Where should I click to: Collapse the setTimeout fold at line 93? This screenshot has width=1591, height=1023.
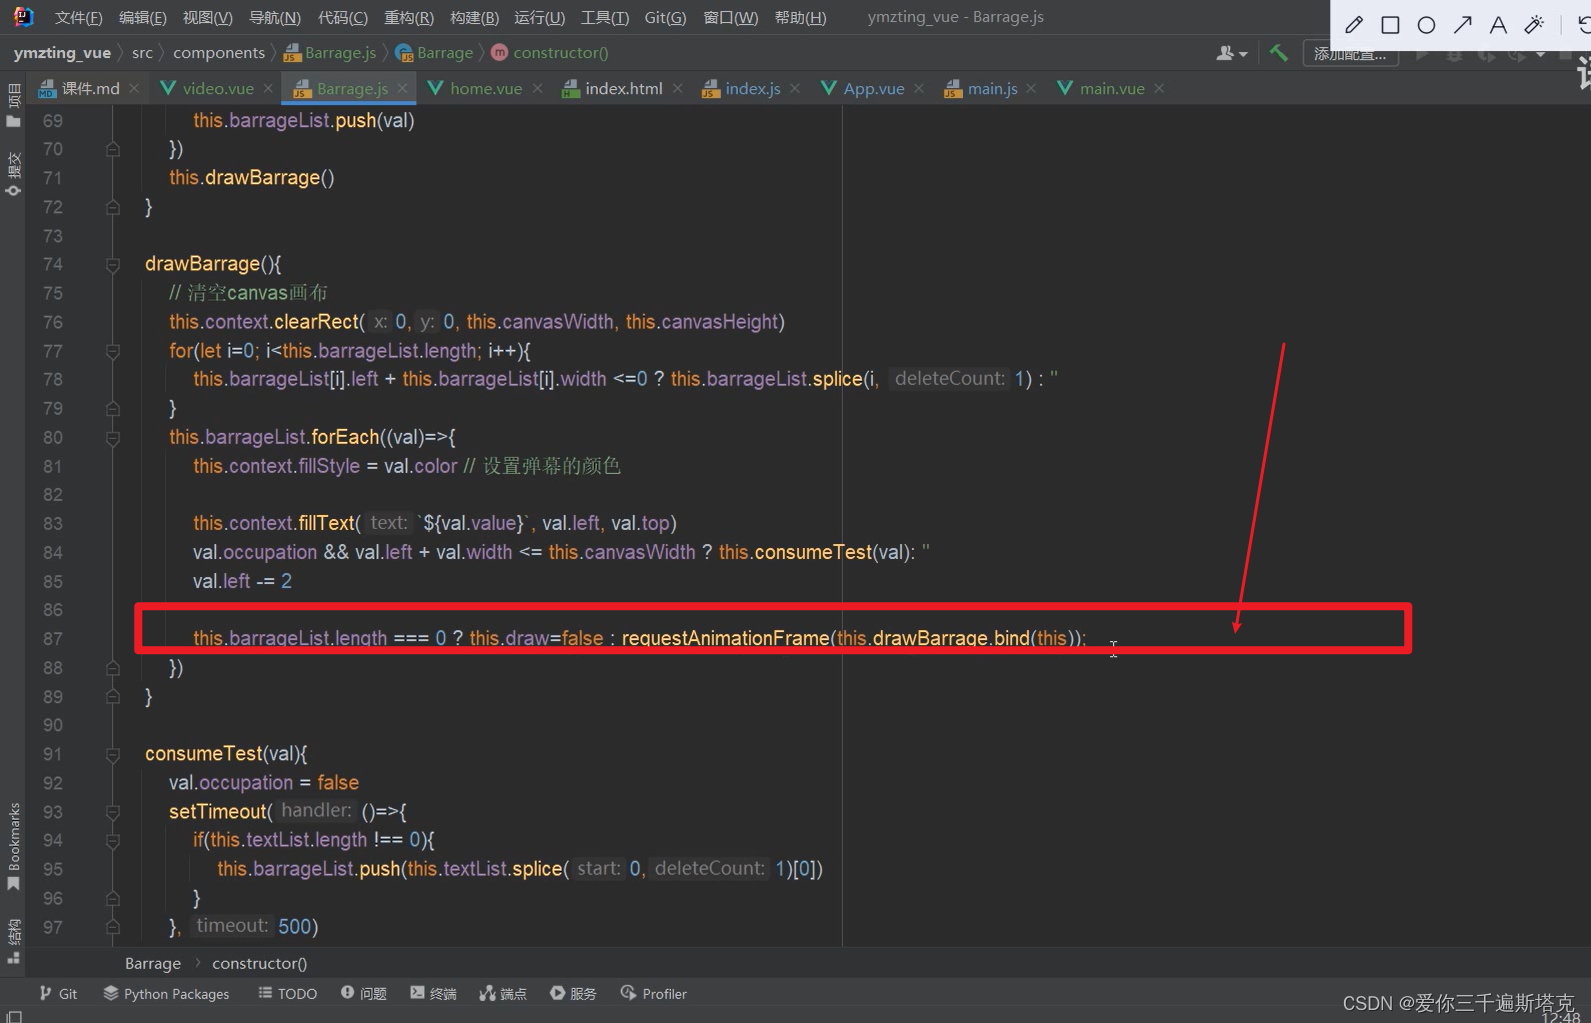point(113,812)
